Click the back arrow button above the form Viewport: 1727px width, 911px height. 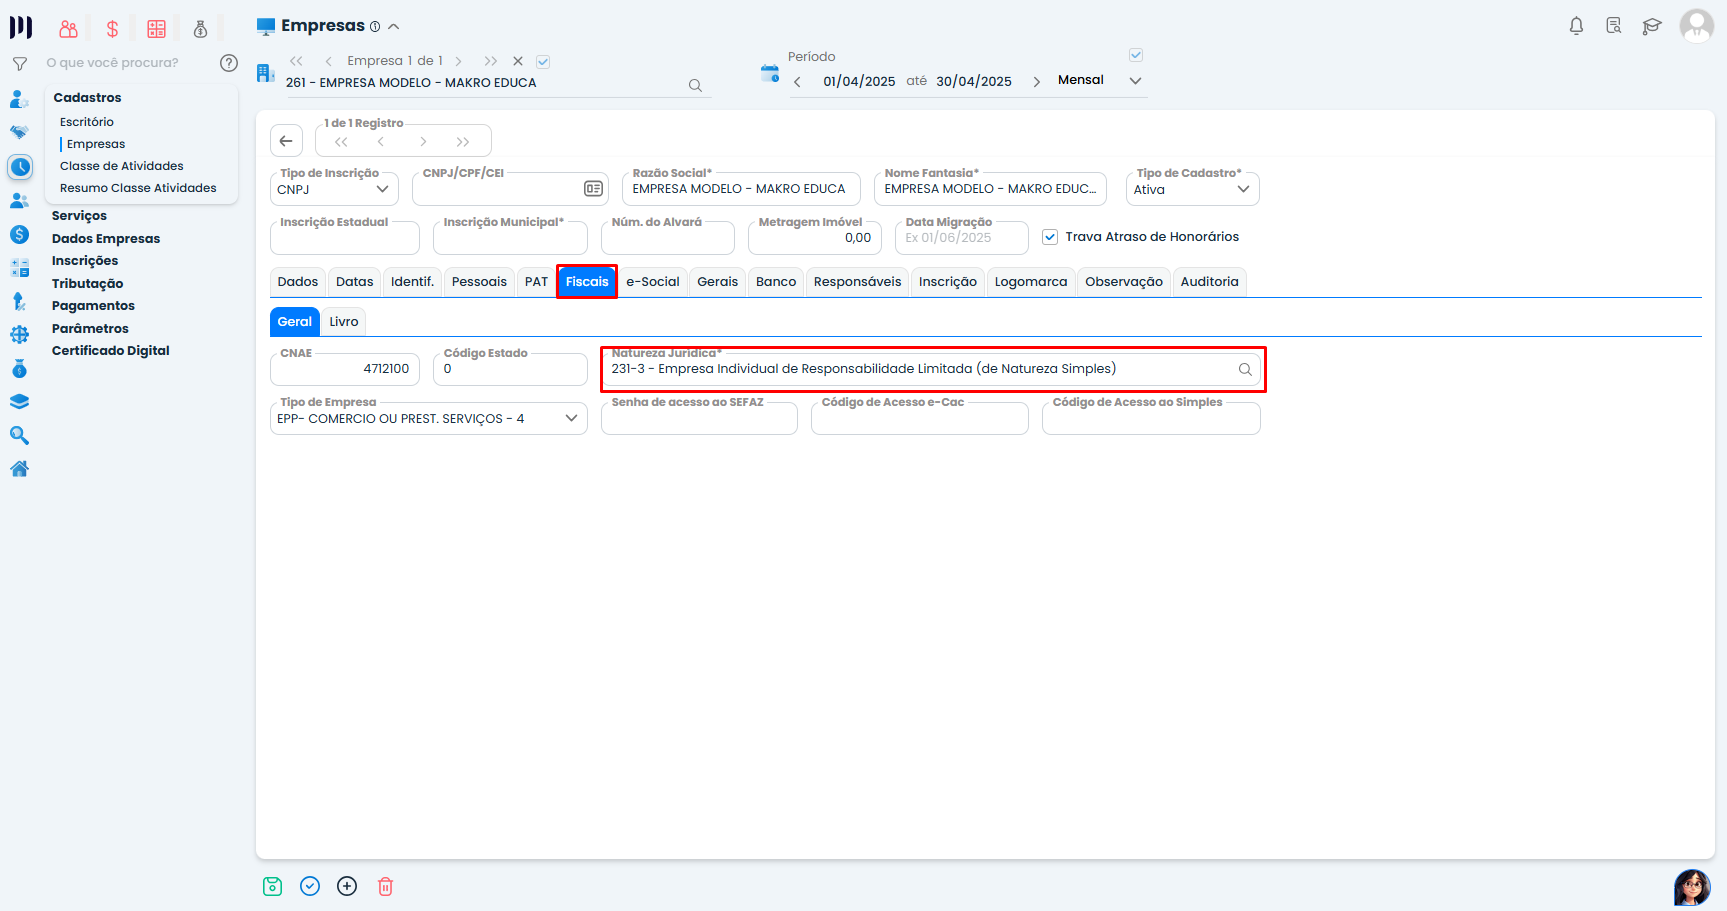click(x=286, y=141)
